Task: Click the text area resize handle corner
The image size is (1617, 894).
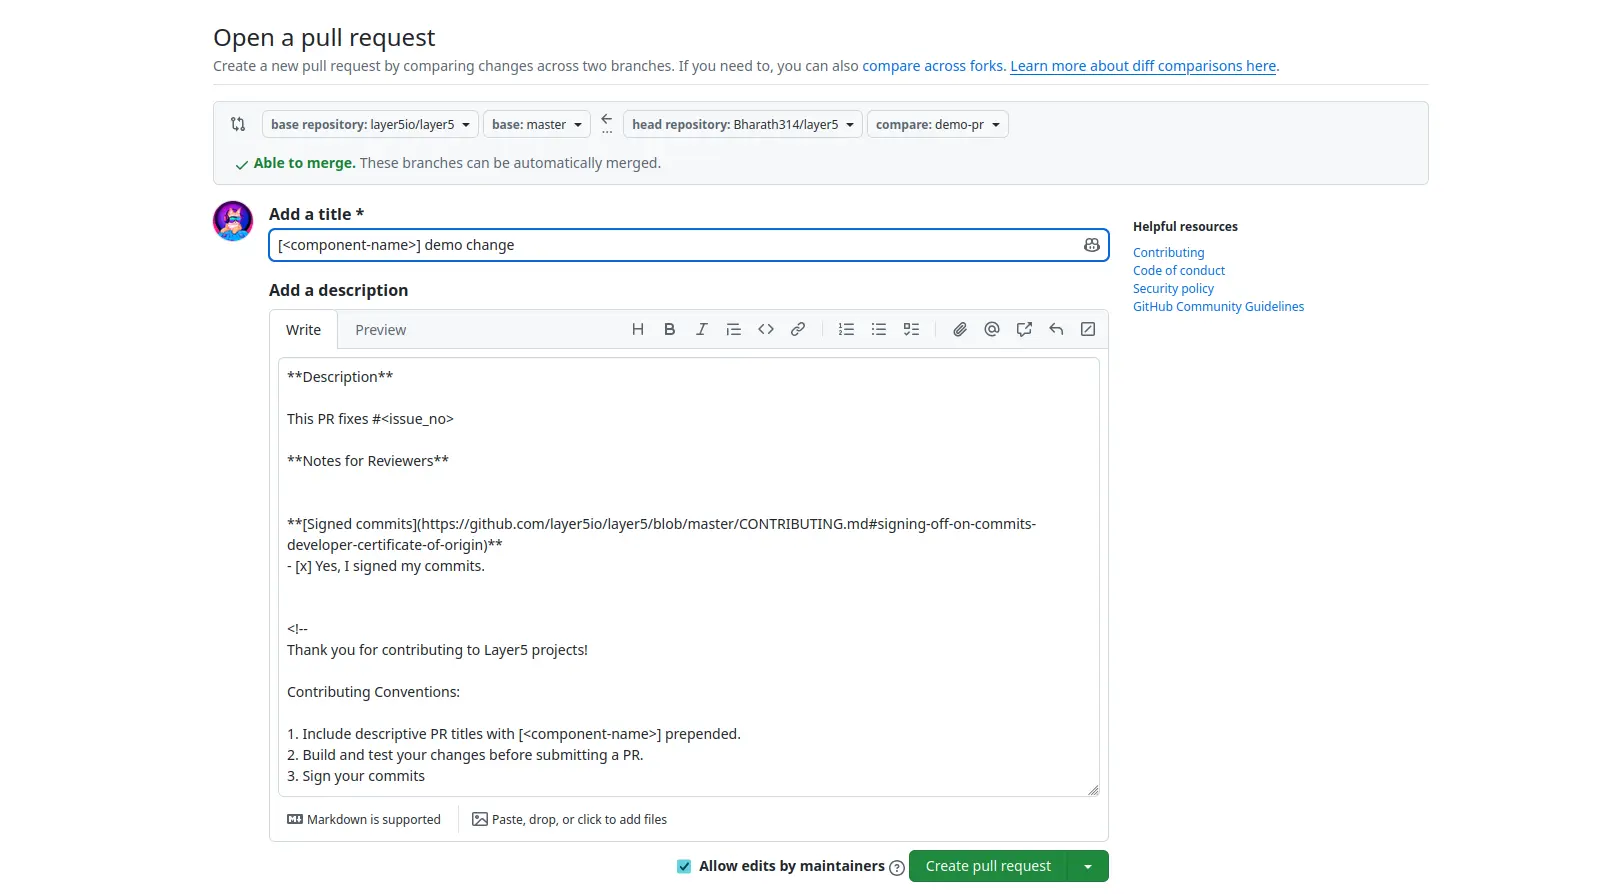Action: pos(1093,790)
